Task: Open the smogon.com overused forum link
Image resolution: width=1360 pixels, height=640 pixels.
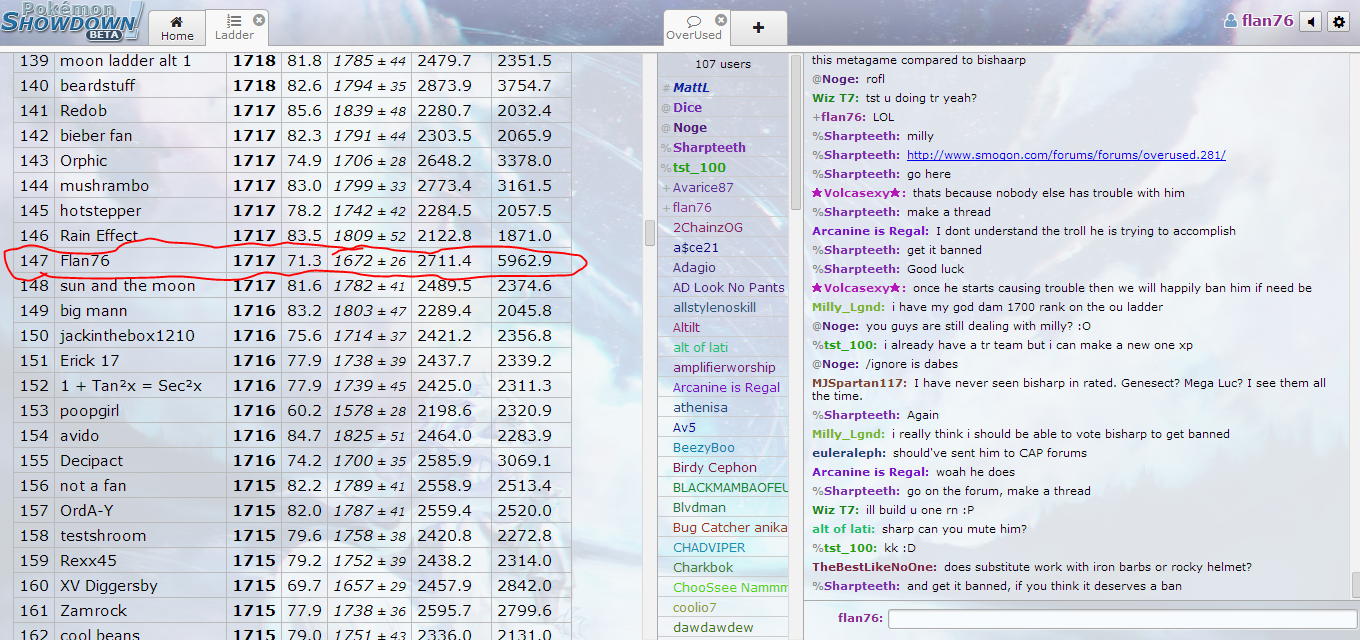Action: tap(1066, 155)
